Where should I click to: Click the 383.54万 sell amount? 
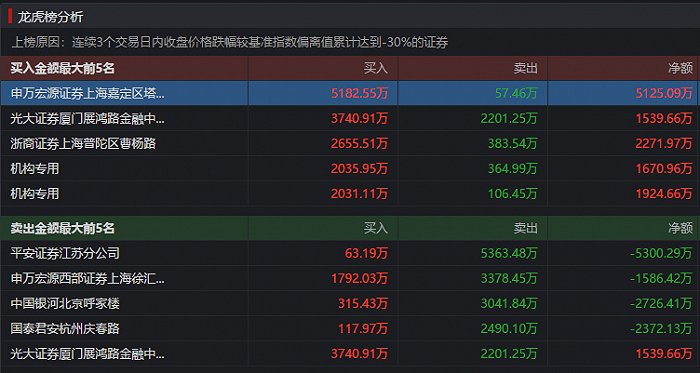tap(512, 143)
